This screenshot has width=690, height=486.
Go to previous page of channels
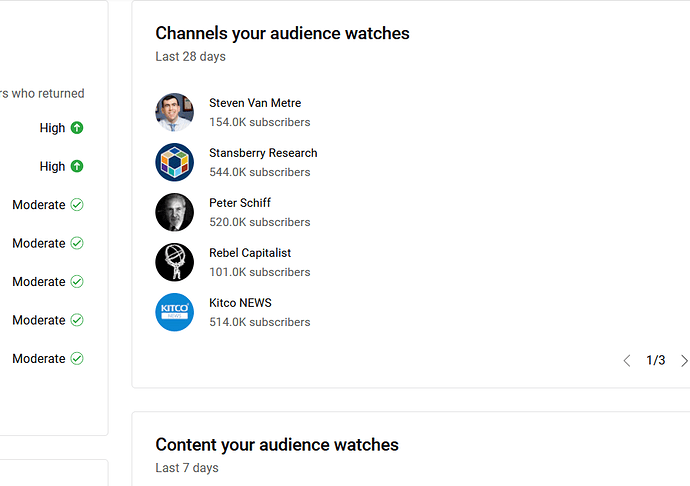(x=627, y=361)
